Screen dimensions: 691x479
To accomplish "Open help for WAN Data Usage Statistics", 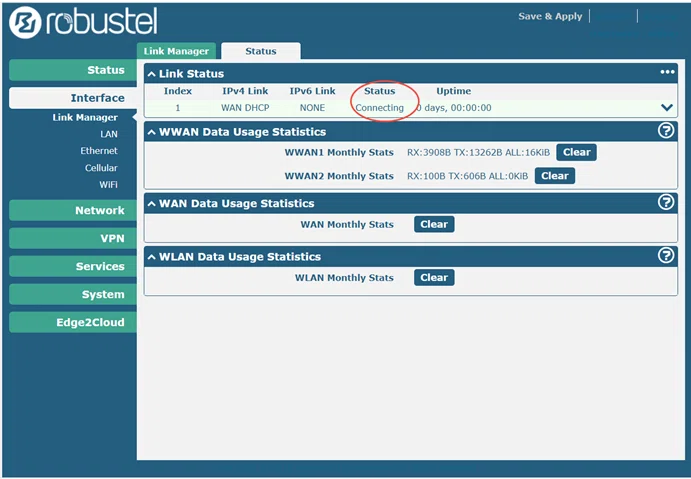I will pos(666,202).
